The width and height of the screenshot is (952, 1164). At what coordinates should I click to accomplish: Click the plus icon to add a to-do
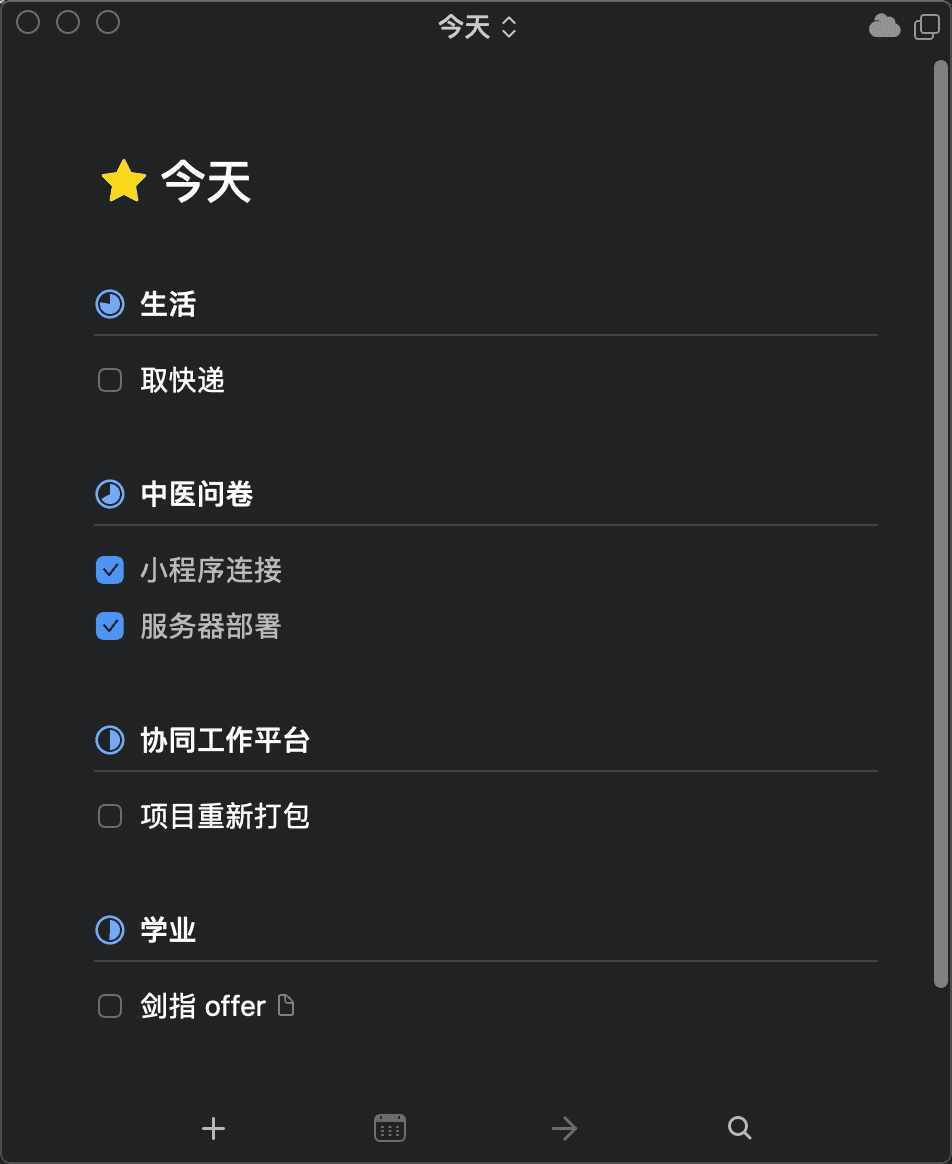213,1129
